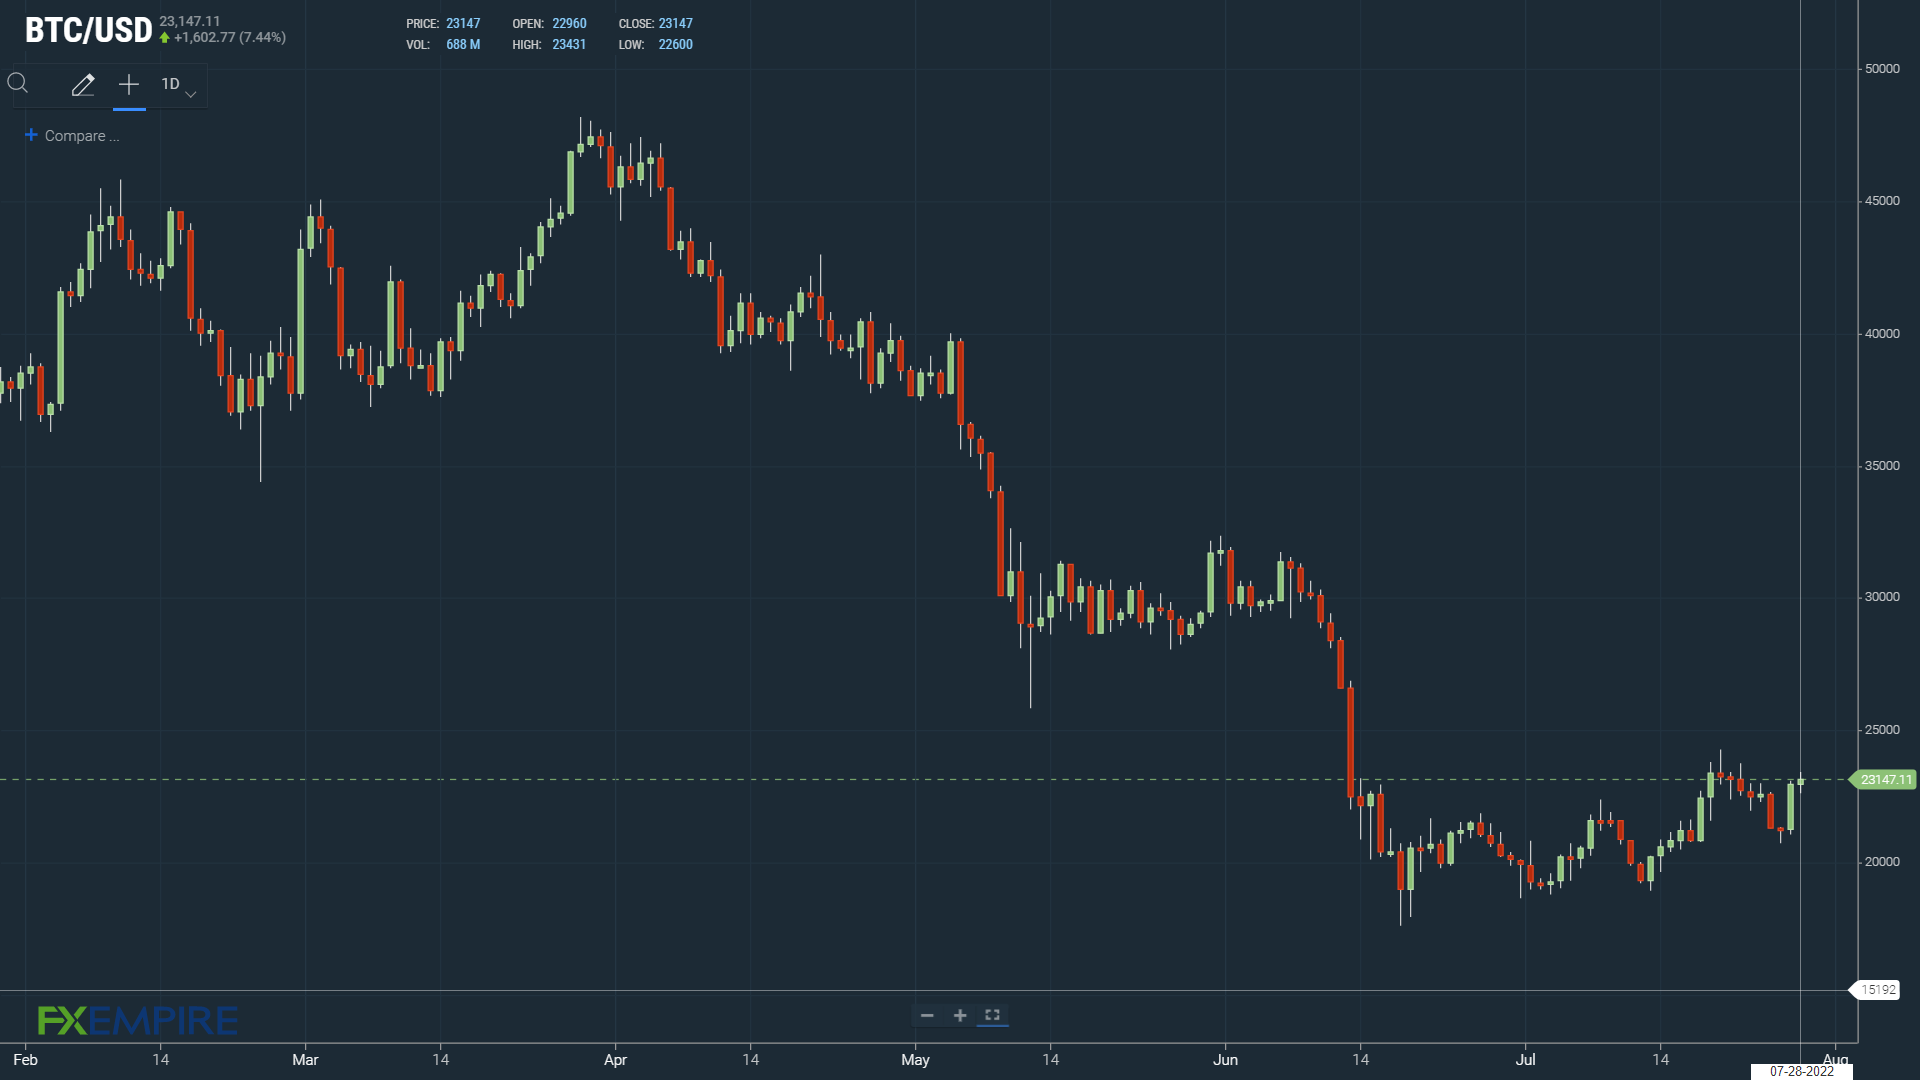Screen dimensions: 1920x1080
Task: Click the 25000 price axis label
Action: pos(1882,730)
